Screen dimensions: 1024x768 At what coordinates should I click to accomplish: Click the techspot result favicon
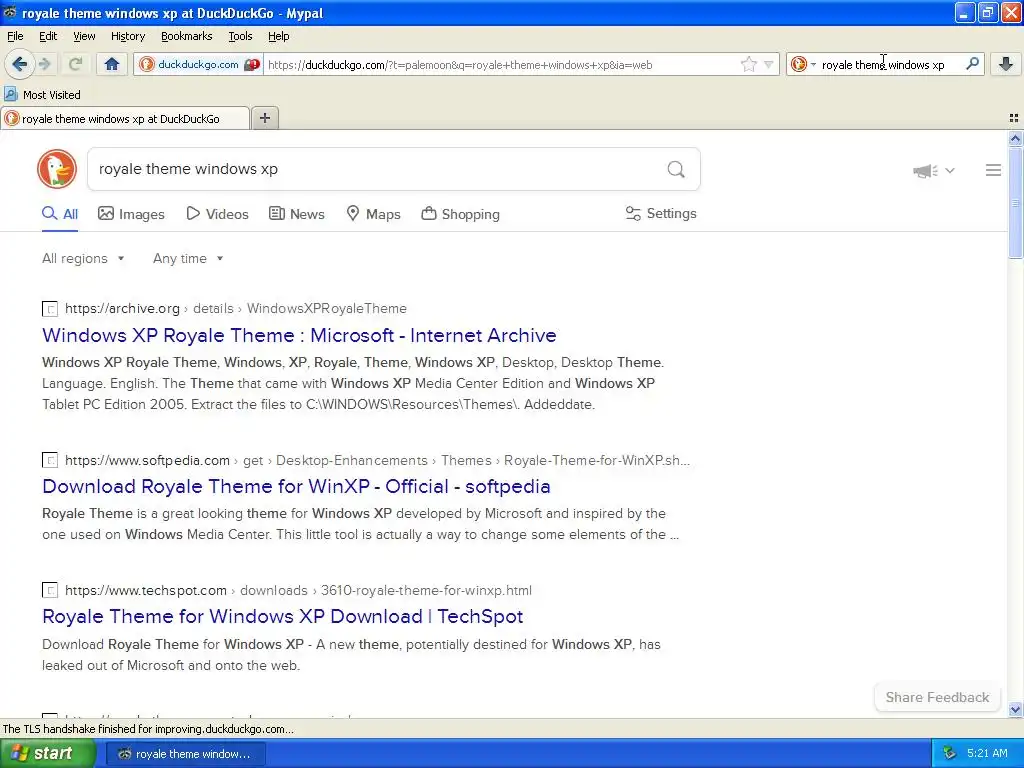50,590
